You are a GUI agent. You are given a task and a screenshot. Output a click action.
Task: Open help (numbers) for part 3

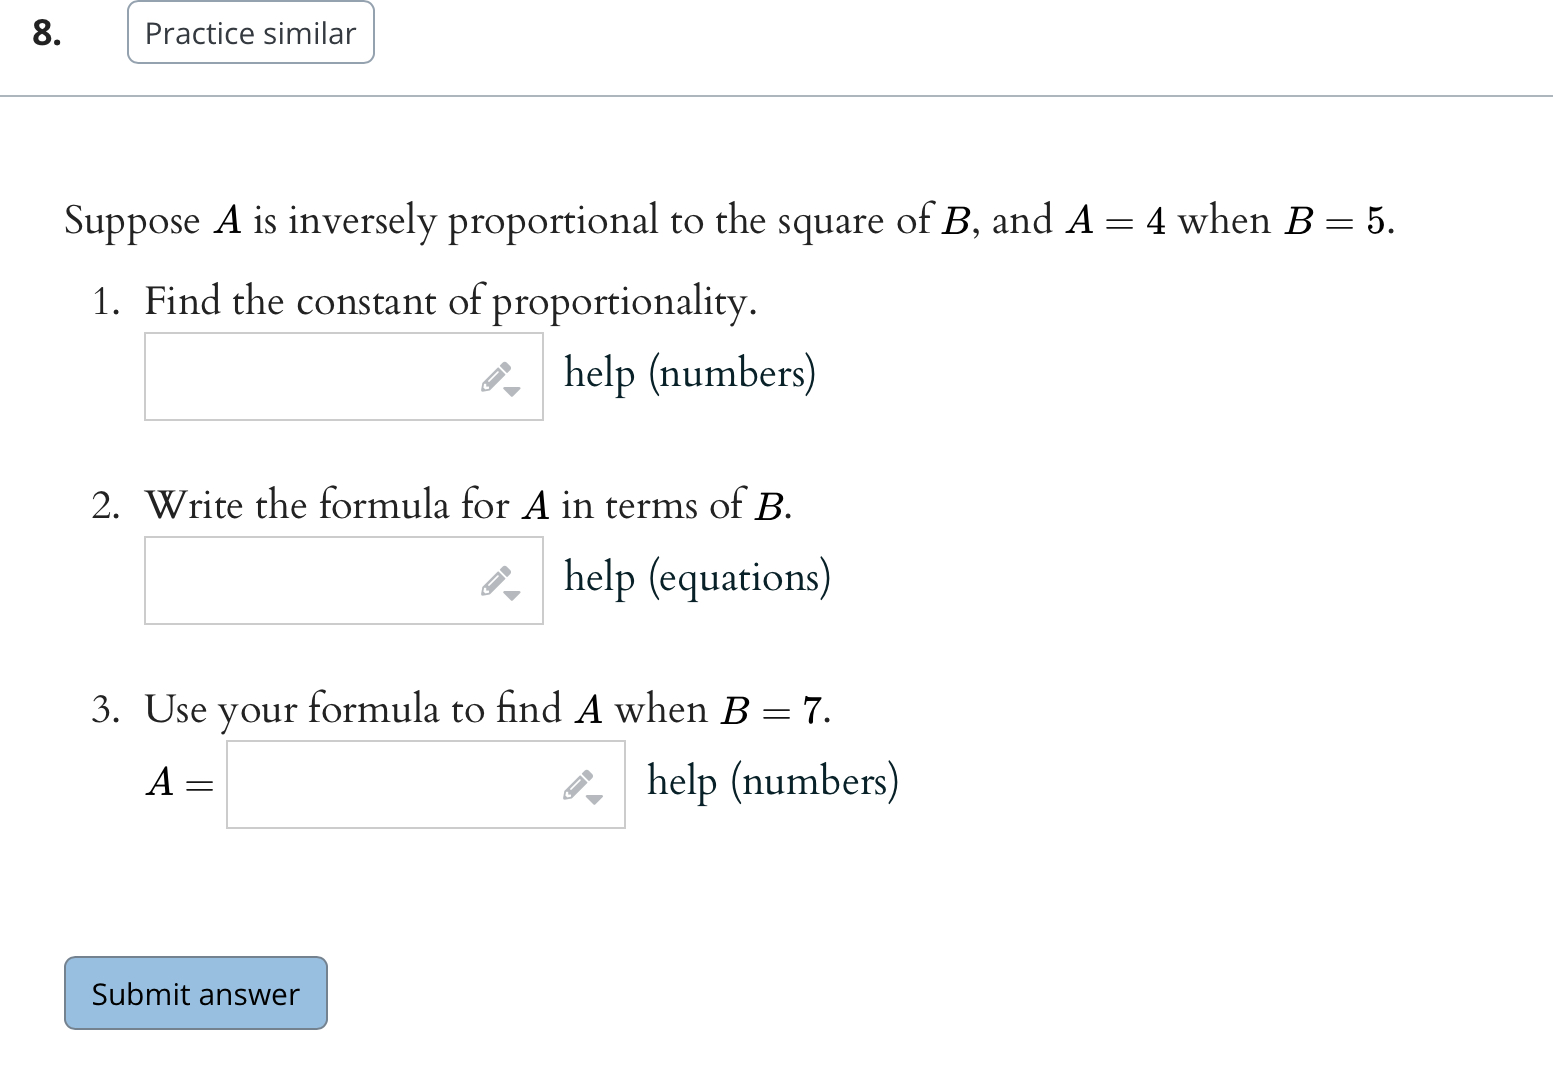[x=772, y=781]
